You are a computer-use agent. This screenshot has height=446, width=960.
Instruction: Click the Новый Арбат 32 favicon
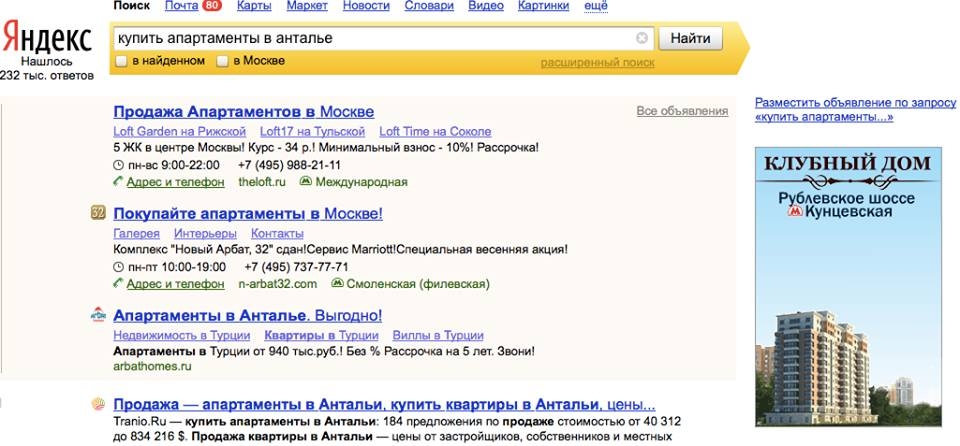98,213
